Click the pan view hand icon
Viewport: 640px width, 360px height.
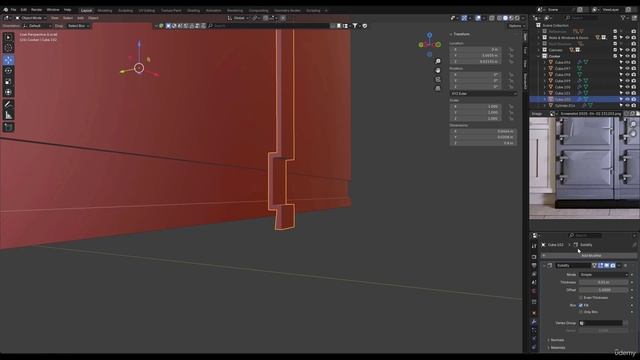pyautogui.click(x=438, y=71)
